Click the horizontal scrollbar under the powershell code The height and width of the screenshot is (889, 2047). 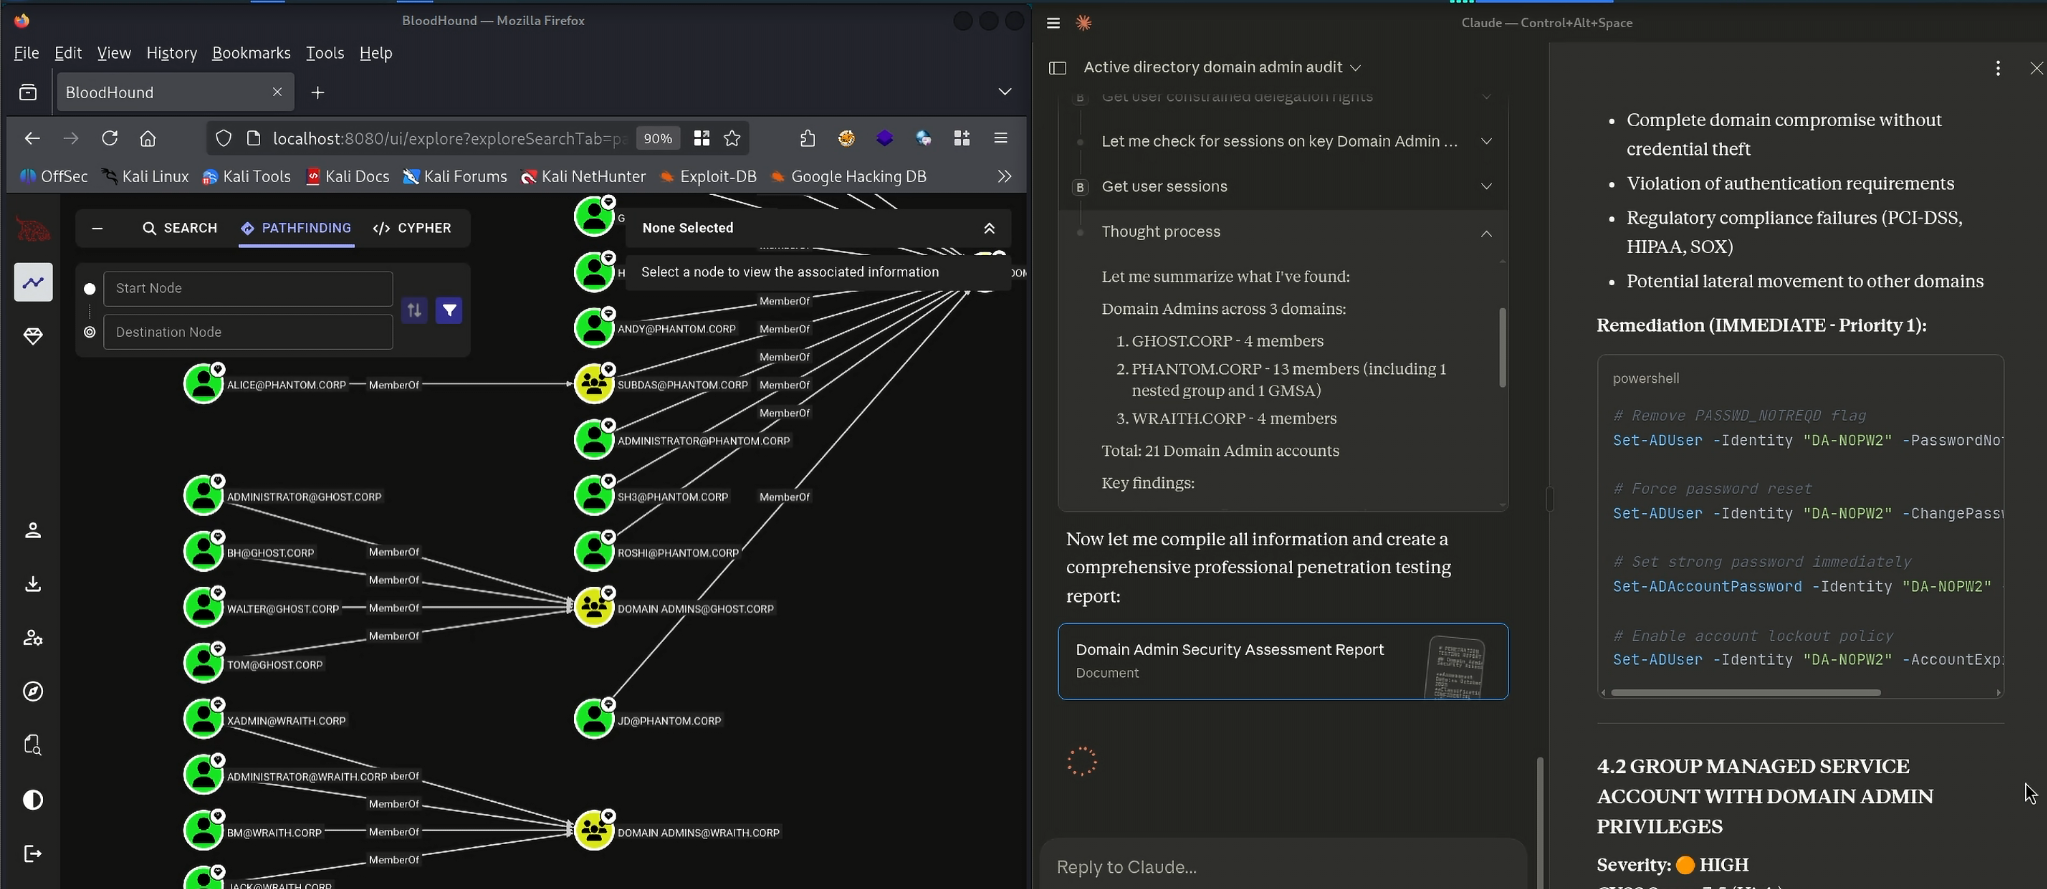1745,692
